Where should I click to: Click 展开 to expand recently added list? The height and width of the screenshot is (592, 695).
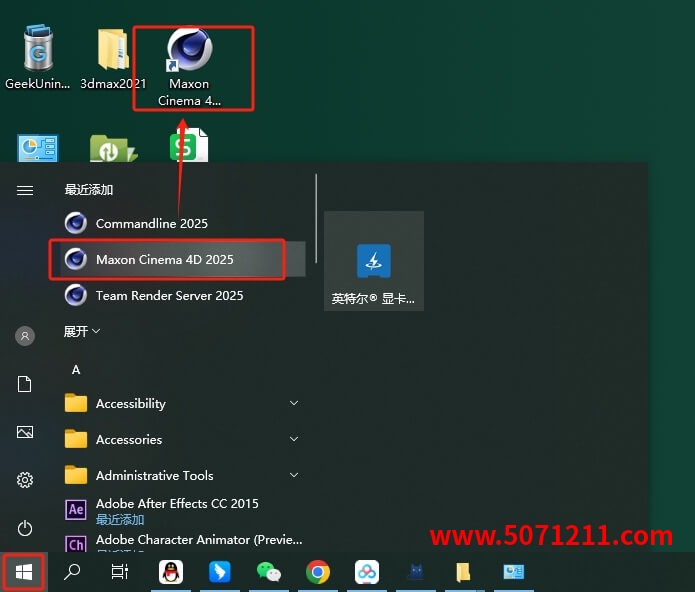click(x=82, y=331)
